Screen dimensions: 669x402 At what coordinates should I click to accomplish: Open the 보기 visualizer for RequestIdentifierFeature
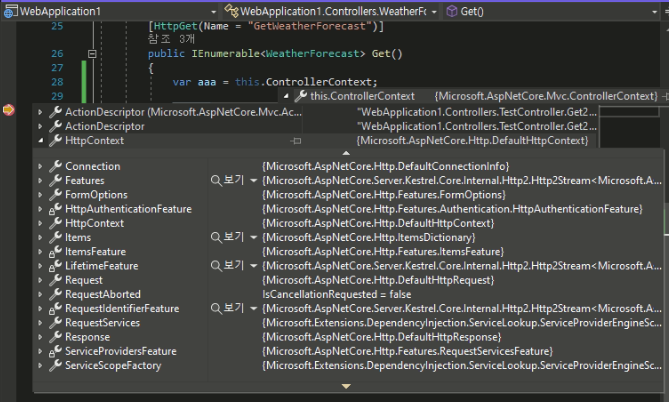coord(227,308)
